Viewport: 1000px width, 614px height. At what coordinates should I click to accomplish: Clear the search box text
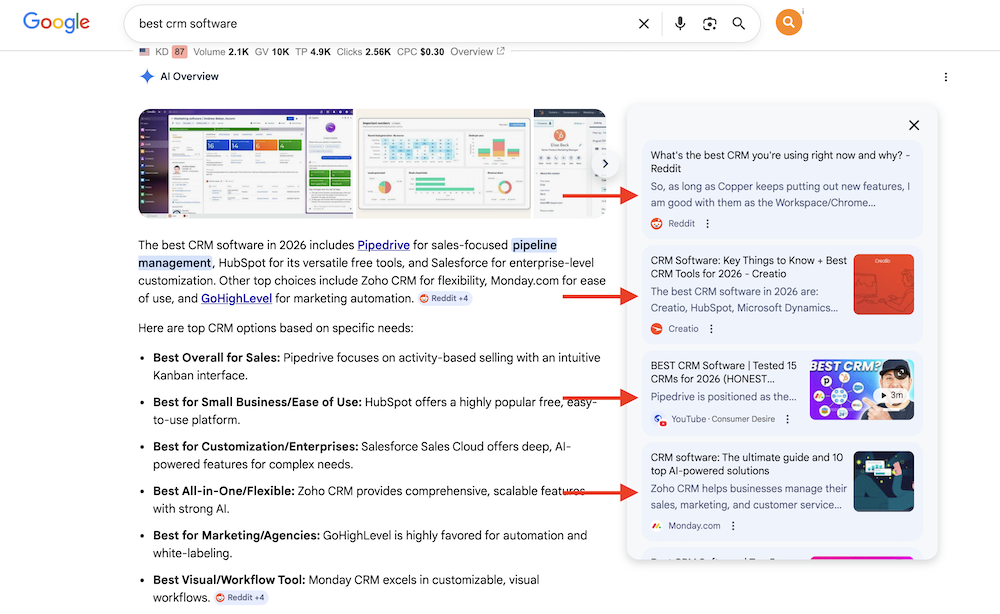[643, 24]
